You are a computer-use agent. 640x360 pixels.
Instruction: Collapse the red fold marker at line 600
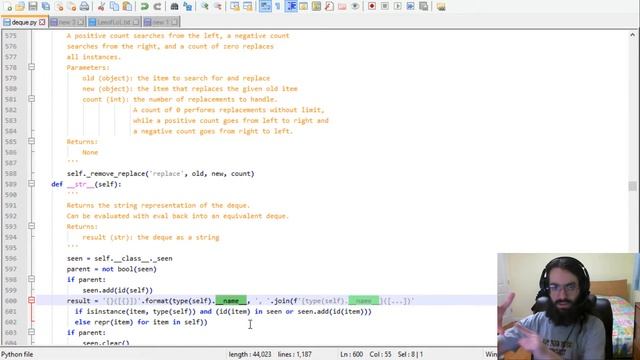[31, 300]
